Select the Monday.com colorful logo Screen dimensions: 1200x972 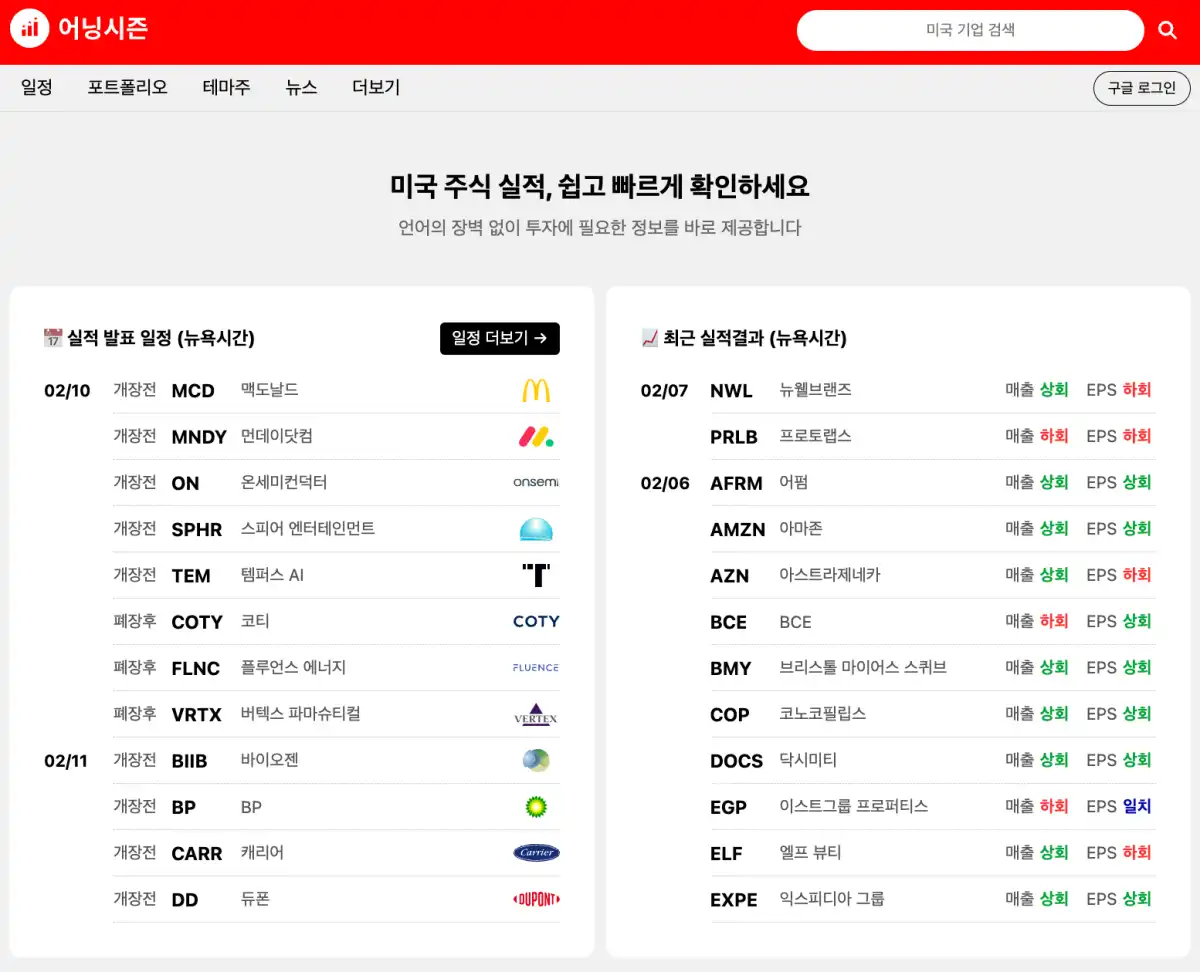pos(537,436)
